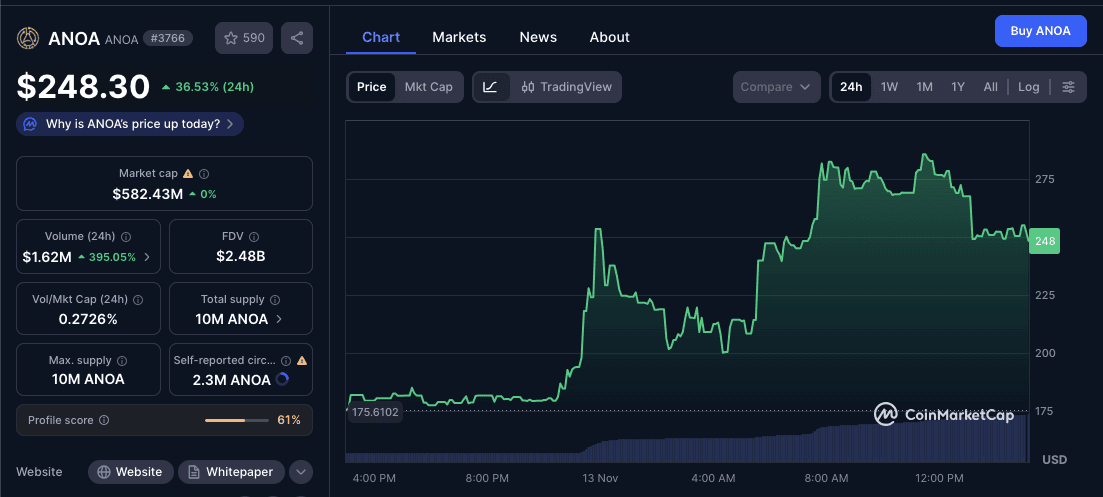The width and height of the screenshot is (1103, 497).
Task: Click Vol/Mkt Cap (24h) info icon
Action: tap(138, 299)
